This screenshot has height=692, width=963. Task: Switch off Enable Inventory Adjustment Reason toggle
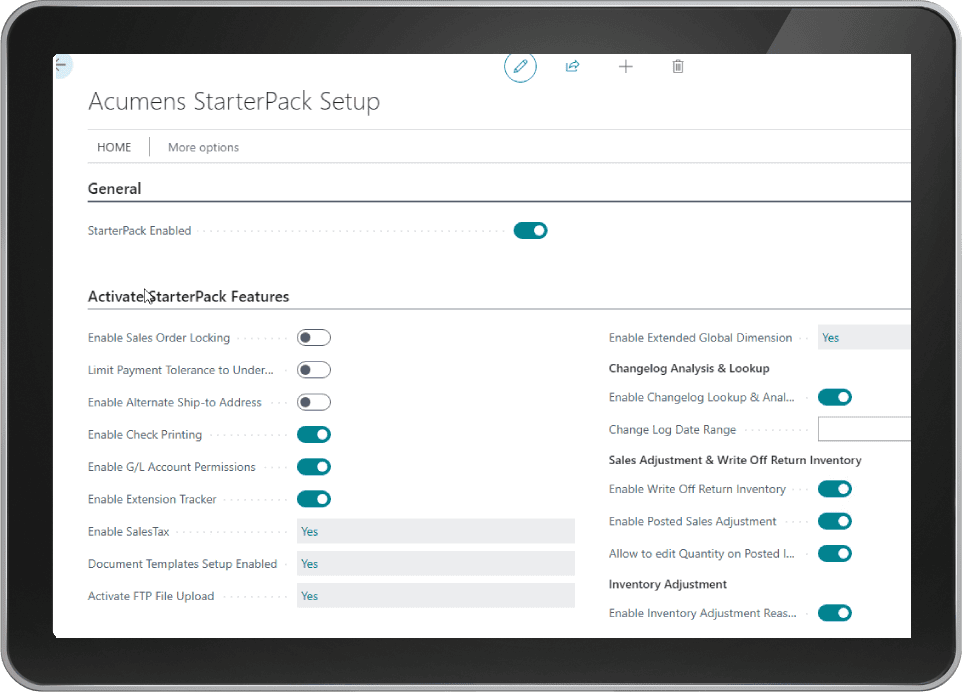coord(835,613)
